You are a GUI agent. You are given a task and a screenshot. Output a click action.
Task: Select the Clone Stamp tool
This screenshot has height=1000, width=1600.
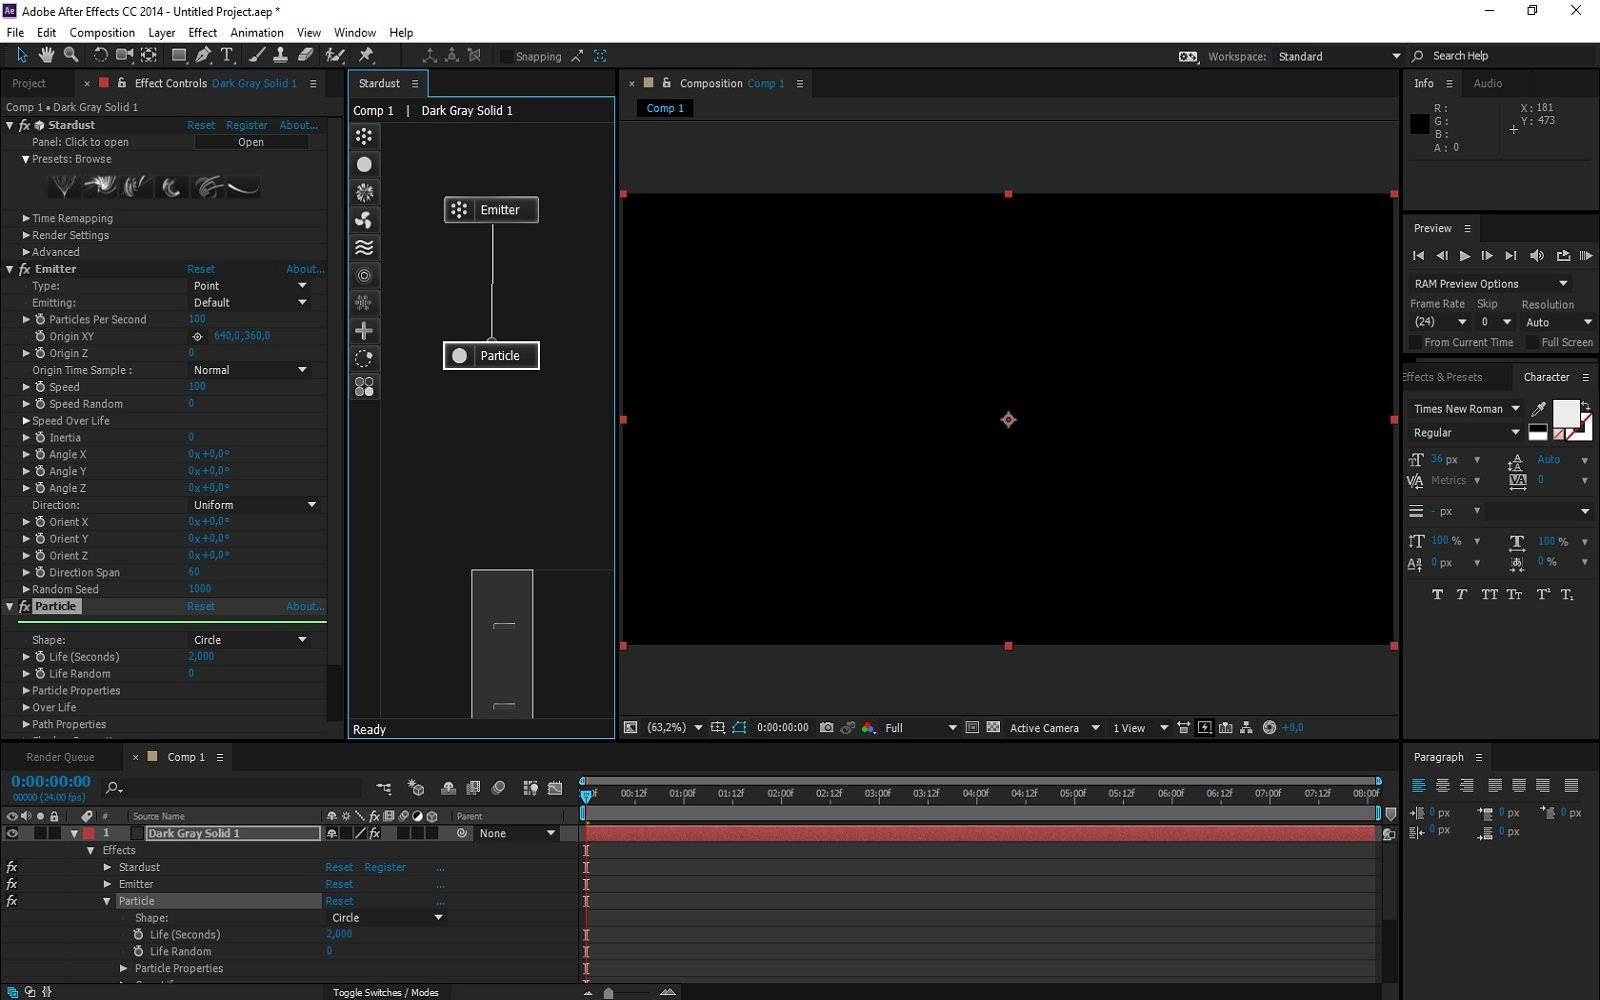click(281, 55)
